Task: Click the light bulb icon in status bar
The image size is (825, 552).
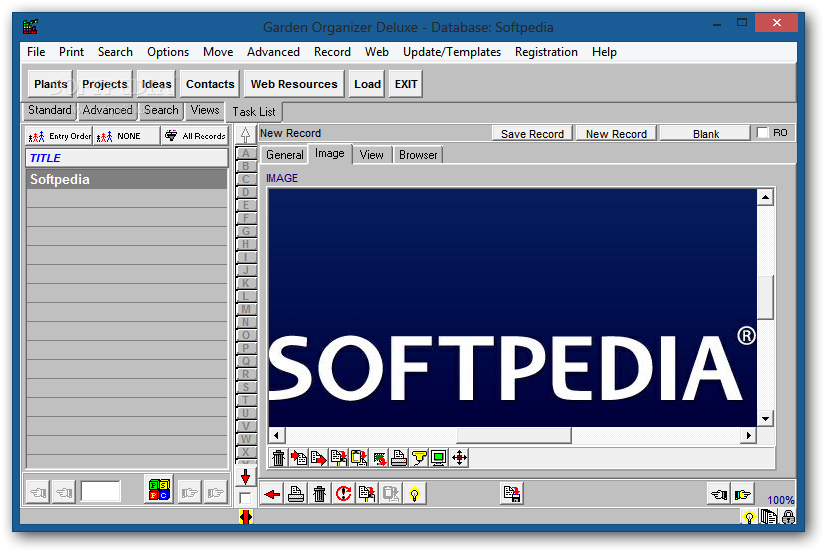Action: click(x=749, y=517)
